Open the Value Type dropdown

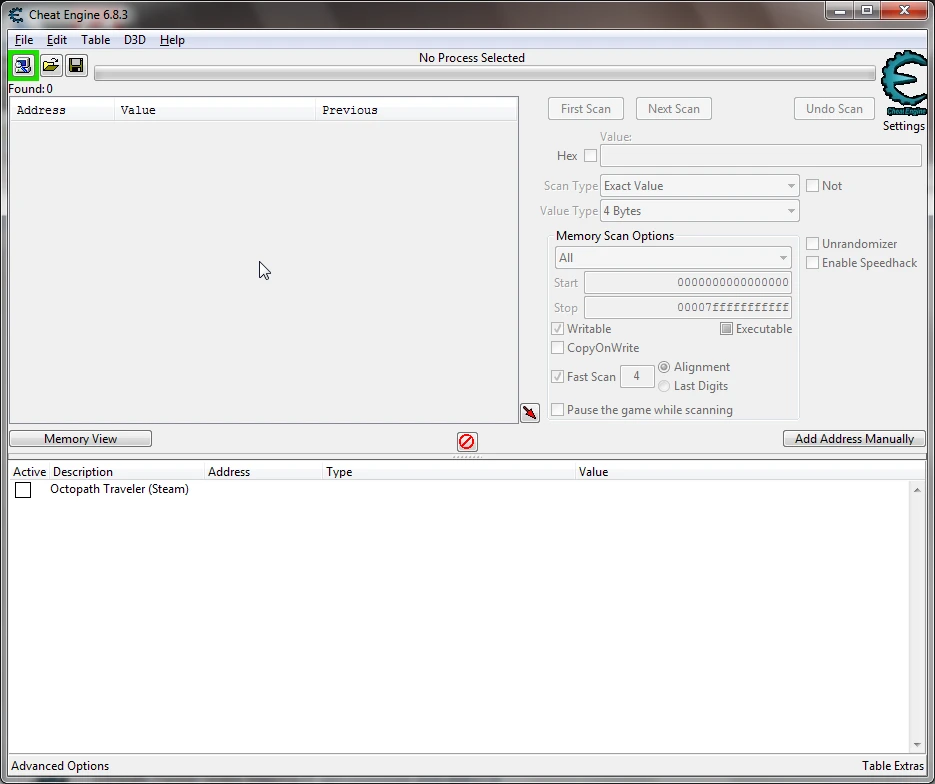point(699,211)
